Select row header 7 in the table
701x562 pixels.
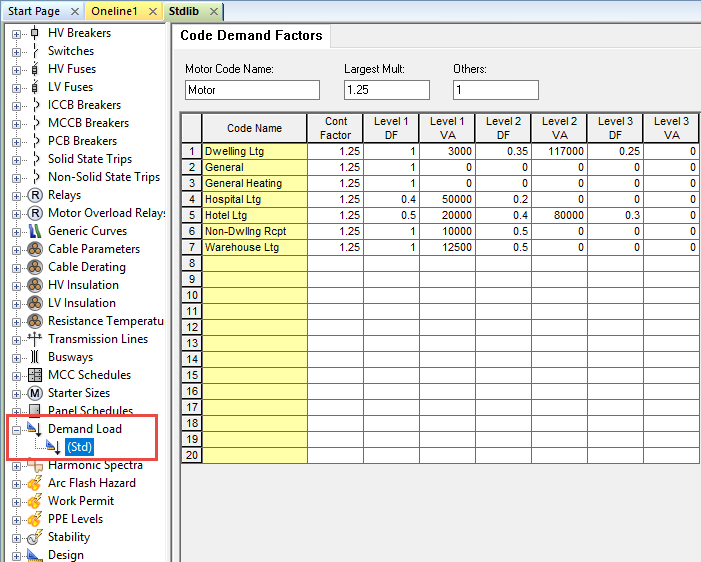tap(191, 247)
